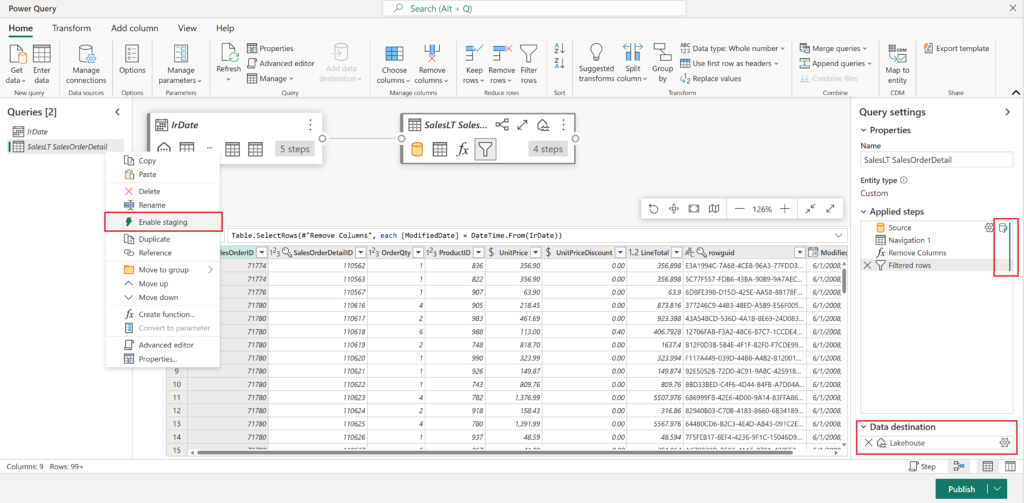Open query Properties in the ribbon
Image resolution: width=1024 pixels, height=503 pixels.
coord(270,48)
